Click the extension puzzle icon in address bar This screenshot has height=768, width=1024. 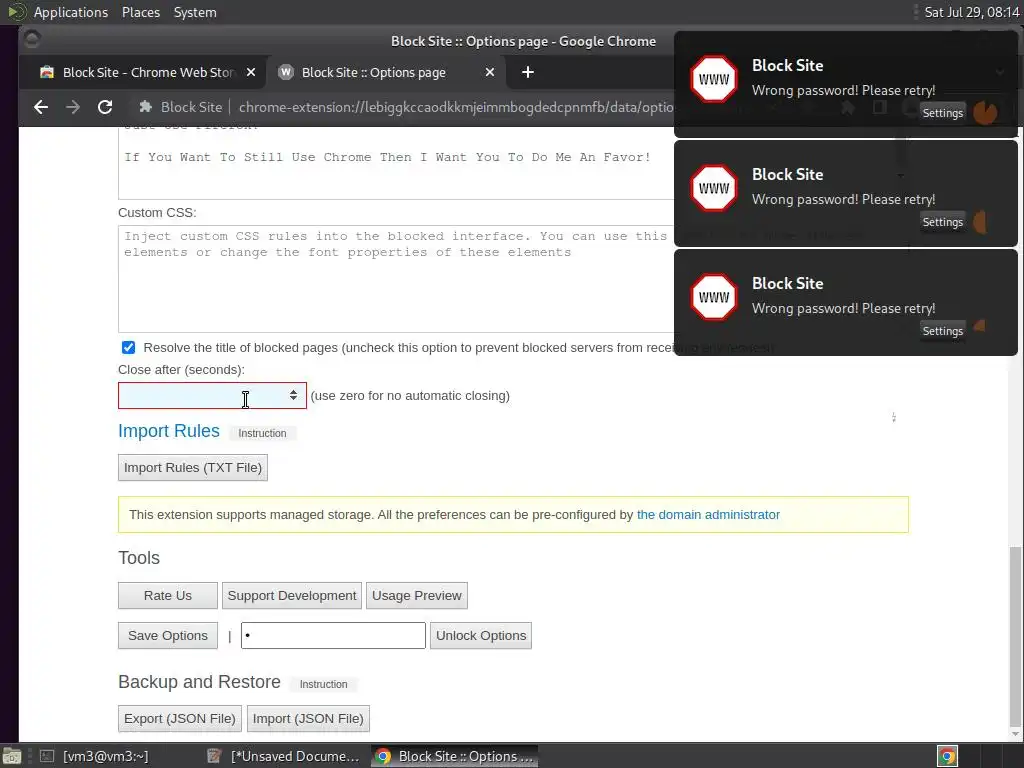(146, 107)
